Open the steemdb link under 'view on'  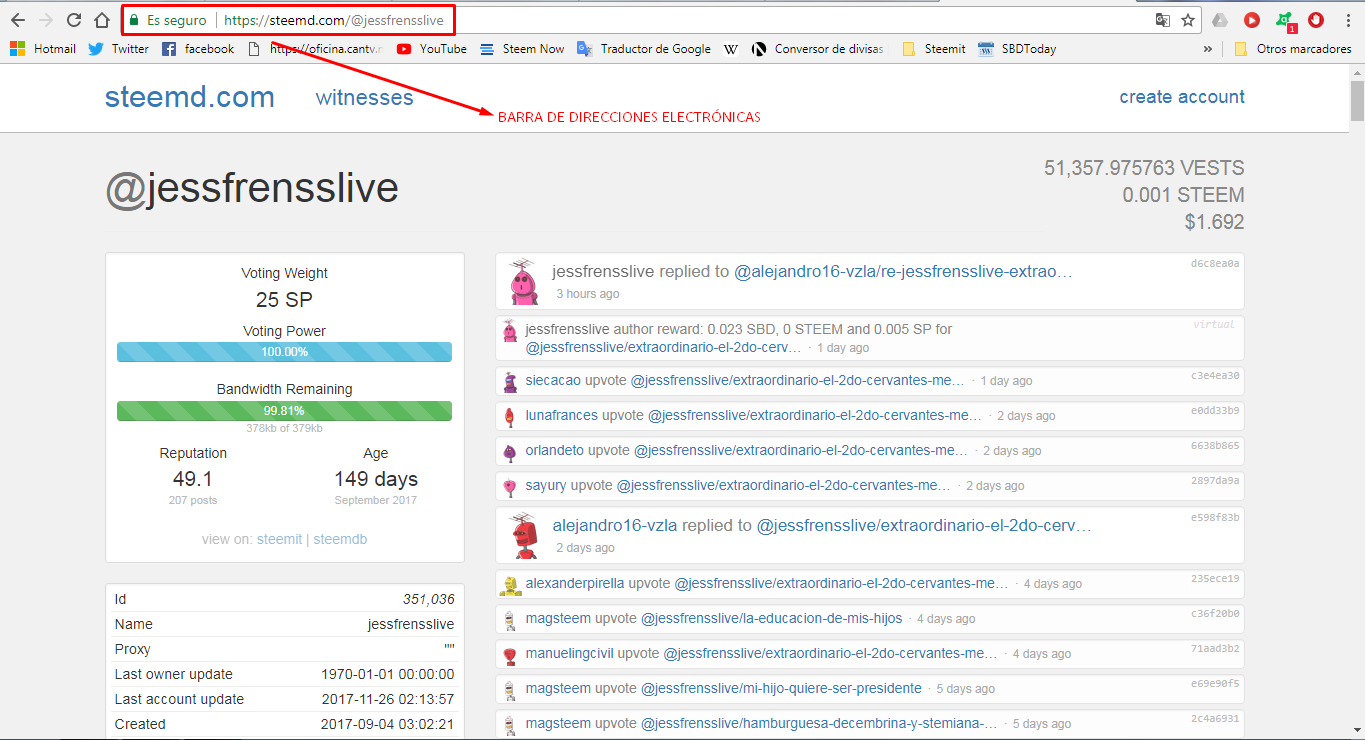[x=340, y=539]
